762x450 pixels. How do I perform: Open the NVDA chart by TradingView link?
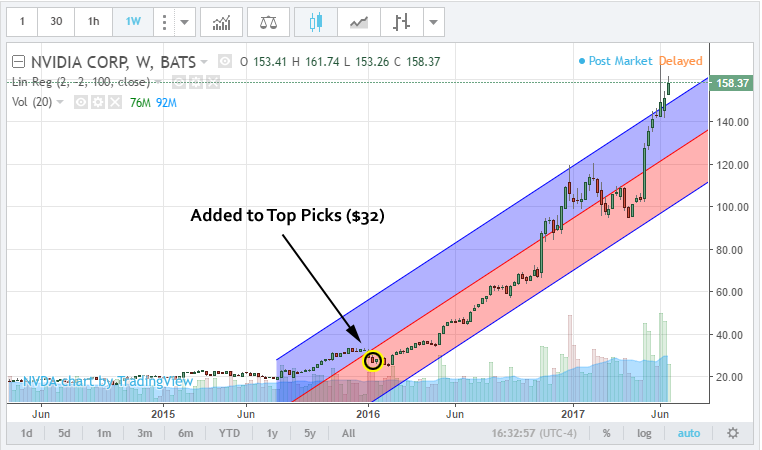point(108,381)
